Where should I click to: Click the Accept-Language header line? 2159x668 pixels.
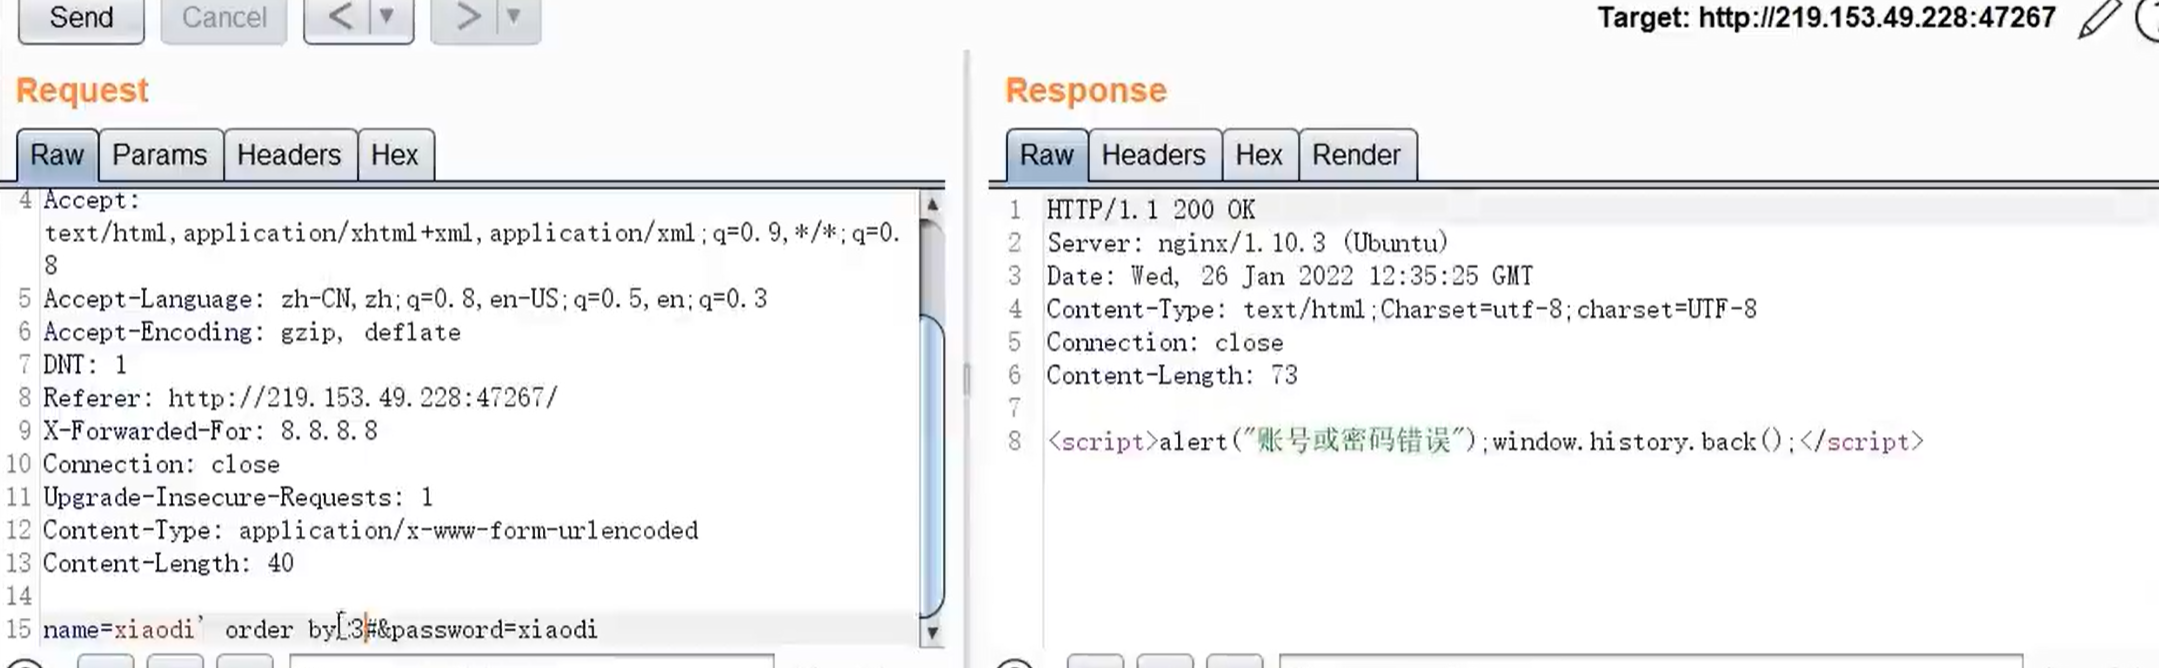[x=405, y=299]
